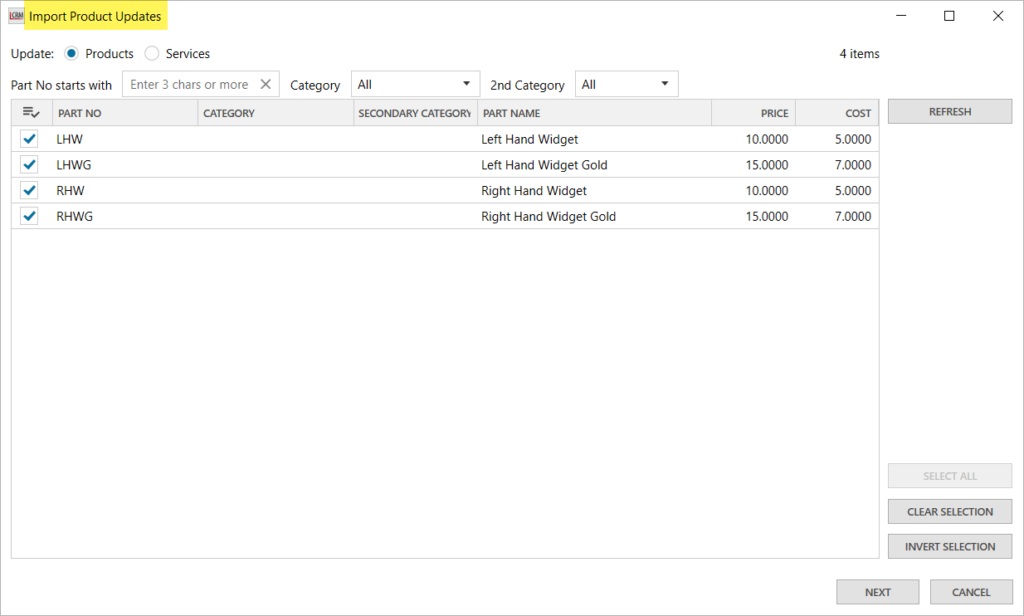Image resolution: width=1024 pixels, height=616 pixels.
Task: Click the Clear Selection button
Action: (x=949, y=512)
